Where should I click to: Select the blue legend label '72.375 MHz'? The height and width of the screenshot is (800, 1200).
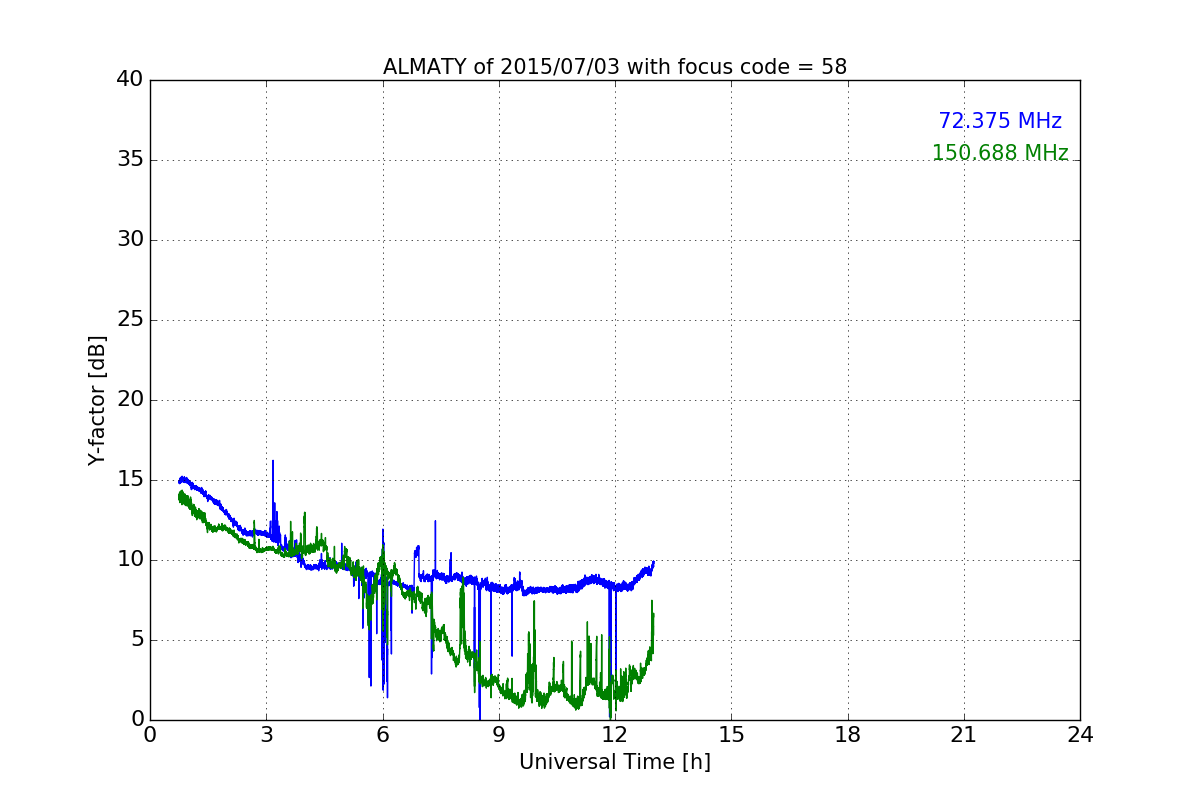pos(1000,121)
